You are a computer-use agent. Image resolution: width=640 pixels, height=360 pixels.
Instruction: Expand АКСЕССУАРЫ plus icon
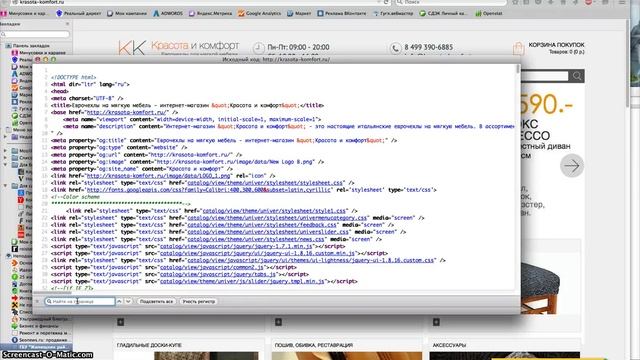436,322
